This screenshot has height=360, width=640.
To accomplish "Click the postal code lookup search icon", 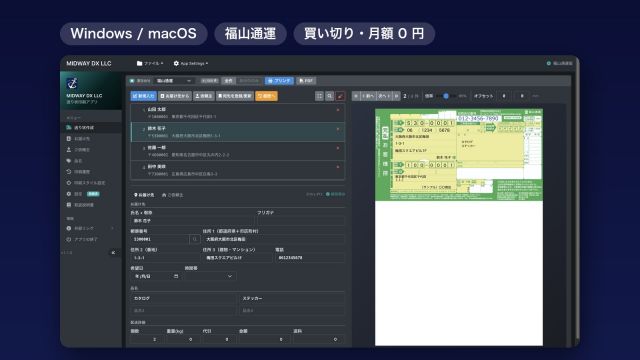I will pyautogui.click(x=195, y=239).
